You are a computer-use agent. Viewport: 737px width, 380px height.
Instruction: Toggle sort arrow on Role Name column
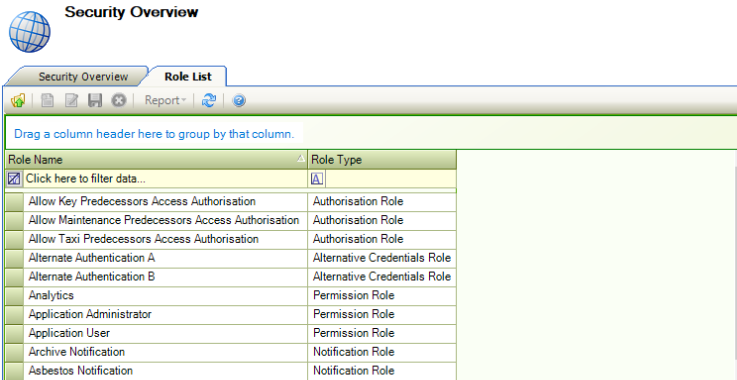(x=301, y=159)
